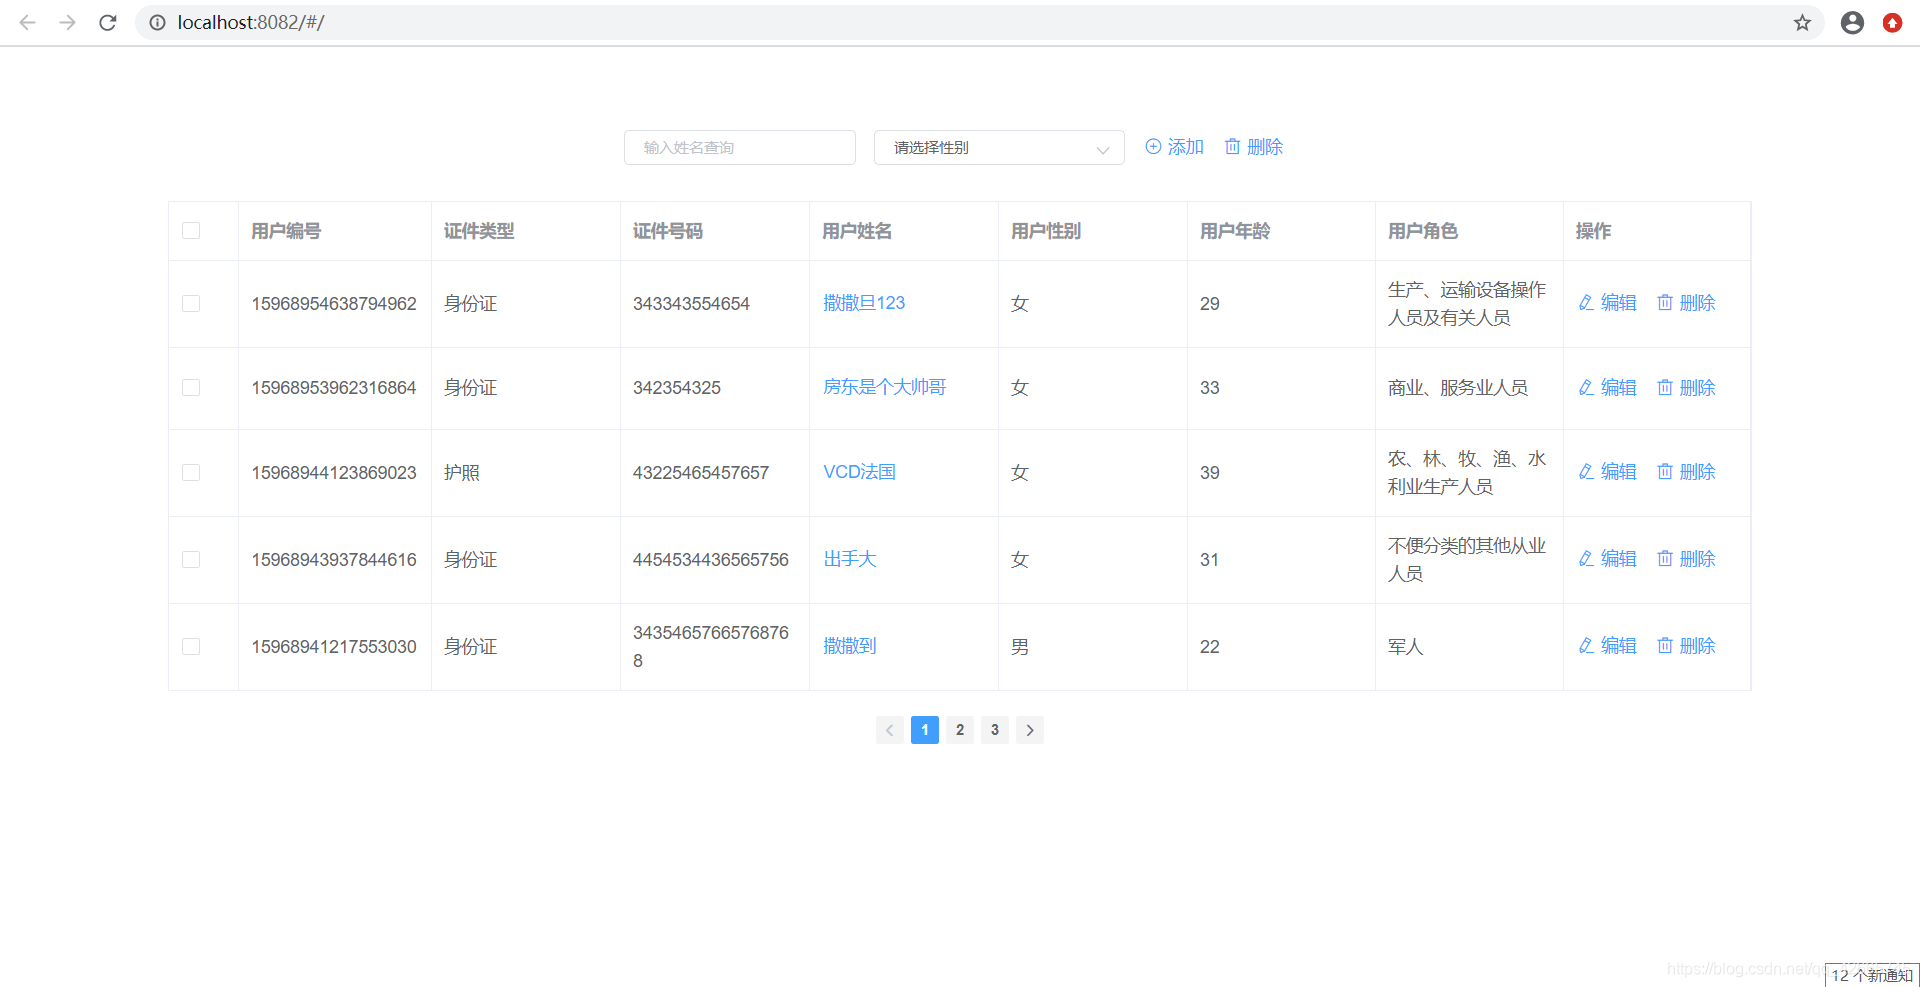This screenshot has height=987, width=1920.
Task: Open user link 撒撒旦123
Action: click(864, 303)
